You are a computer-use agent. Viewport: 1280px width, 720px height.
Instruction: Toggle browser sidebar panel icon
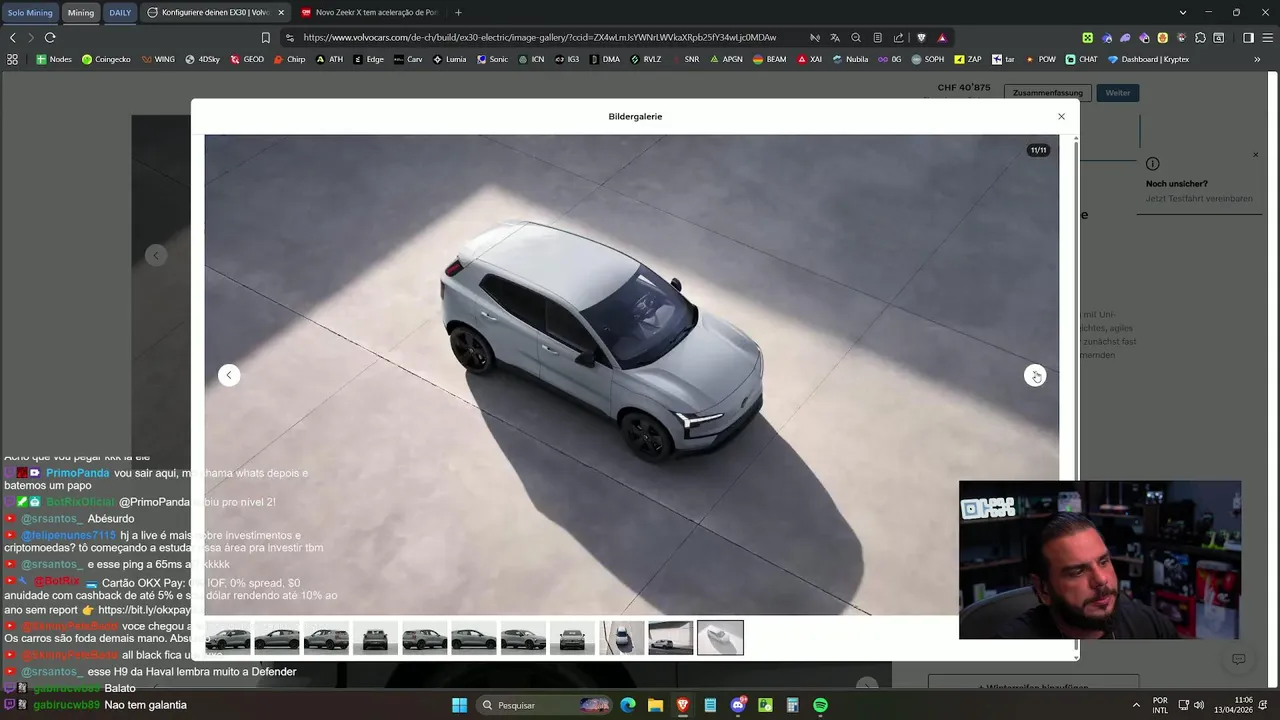pos(1248,37)
